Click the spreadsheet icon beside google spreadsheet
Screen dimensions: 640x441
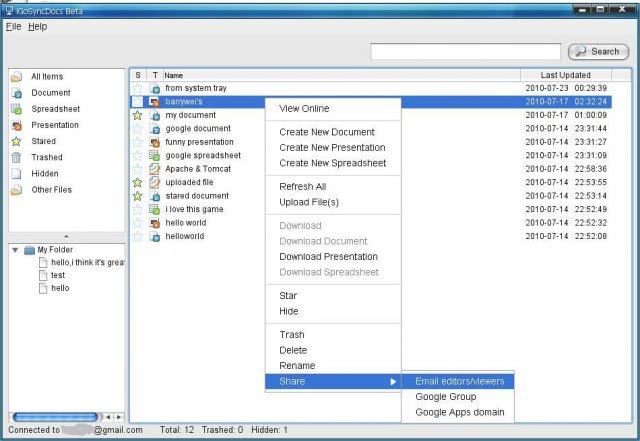[155, 156]
